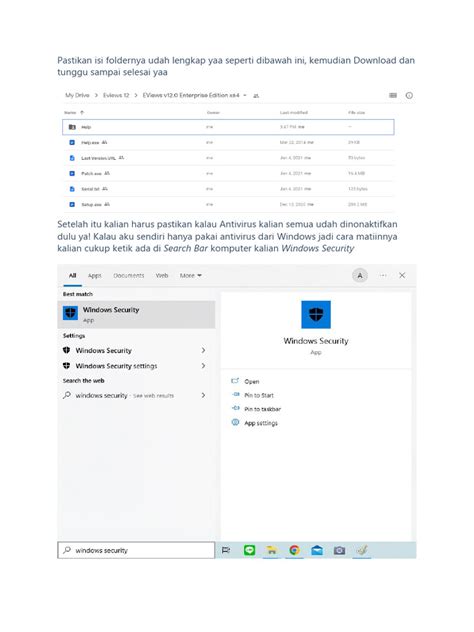Select the Help.exe row name
Image resolution: width=474 pixels, height=632 pixels.
click(90, 143)
